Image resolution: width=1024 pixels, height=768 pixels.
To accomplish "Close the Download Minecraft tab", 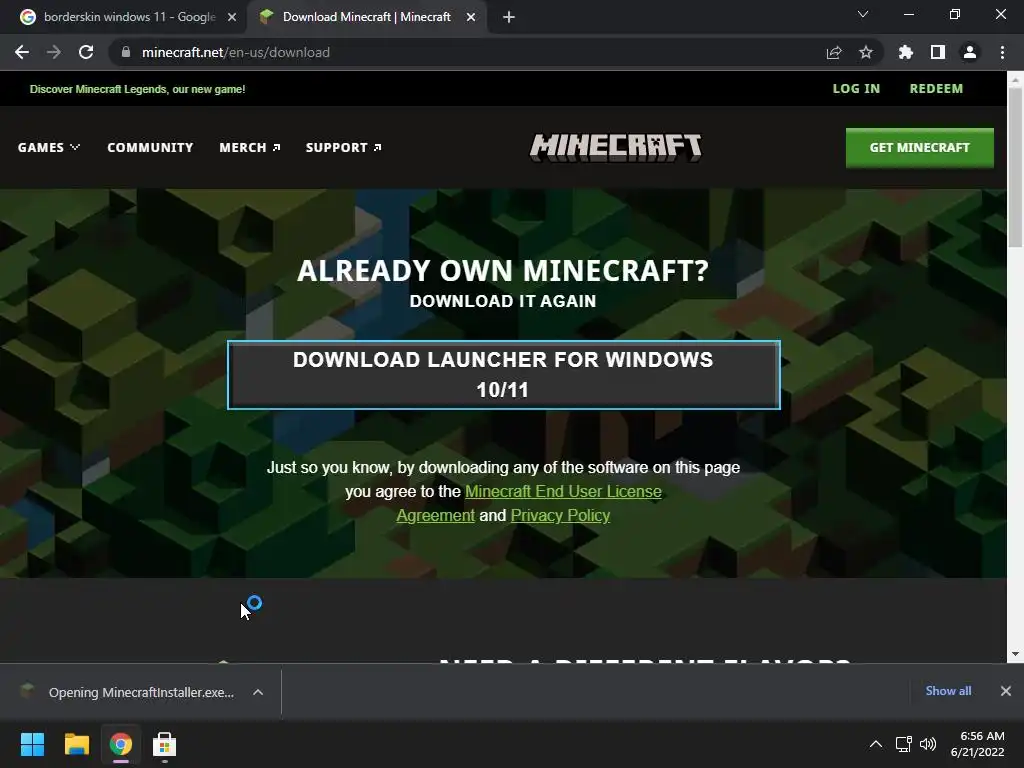I will [x=471, y=17].
